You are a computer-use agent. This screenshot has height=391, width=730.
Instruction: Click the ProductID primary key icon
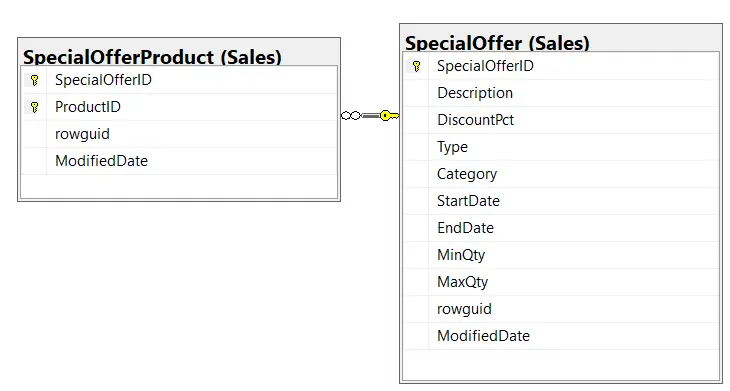point(34,107)
